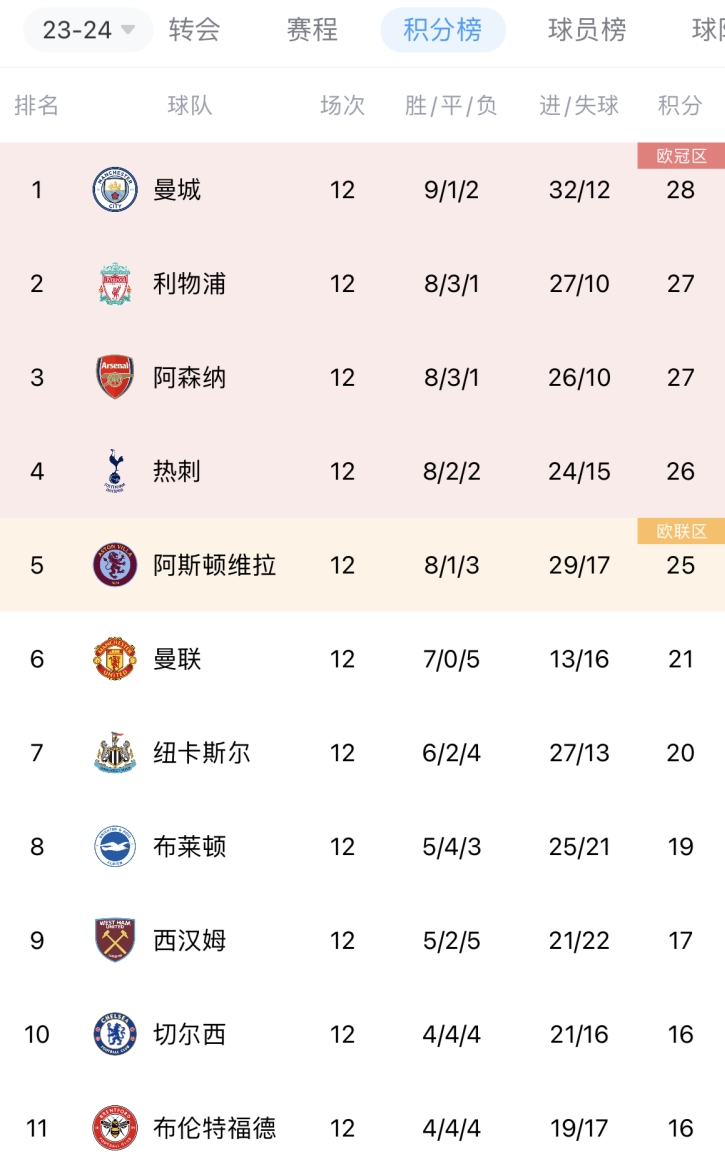Open the 布伦特福德 team name link
Screen dimensions: 725x1162
coord(214,1128)
